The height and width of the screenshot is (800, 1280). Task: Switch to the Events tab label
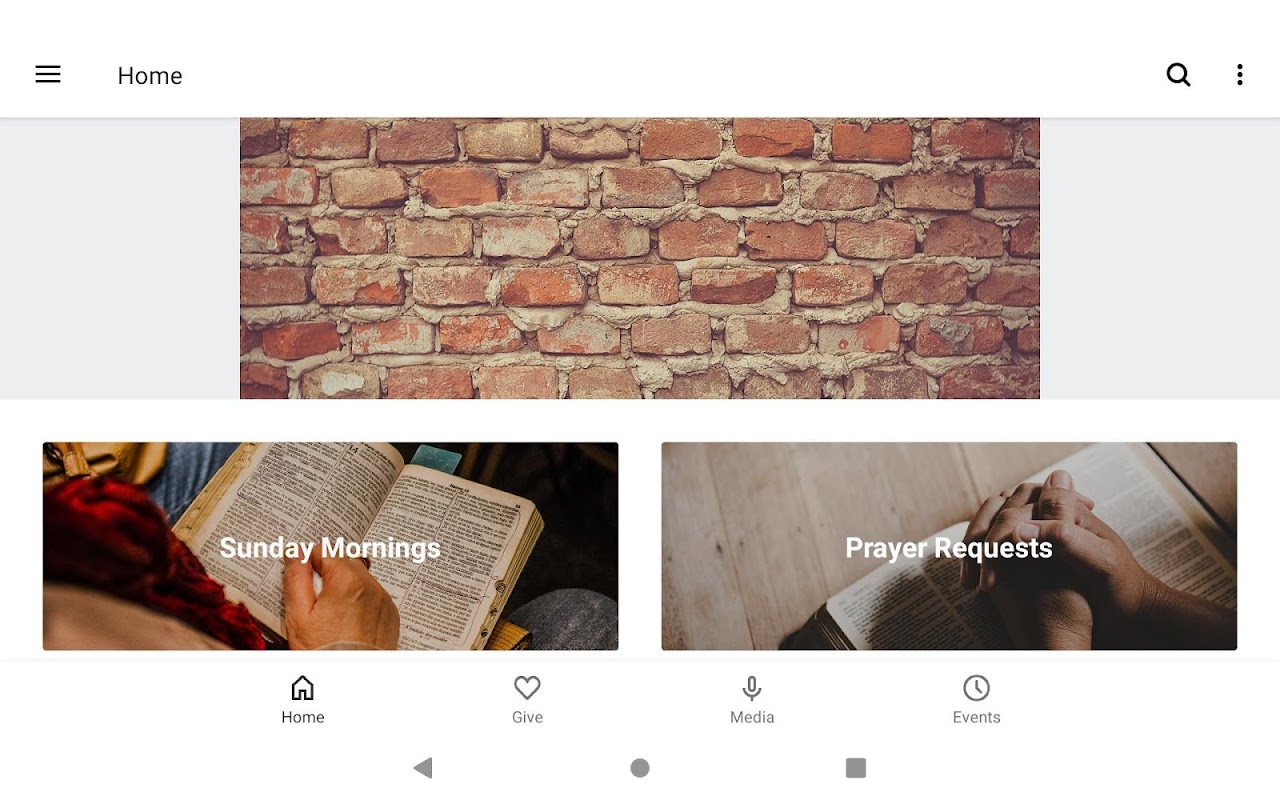point(976,717)
